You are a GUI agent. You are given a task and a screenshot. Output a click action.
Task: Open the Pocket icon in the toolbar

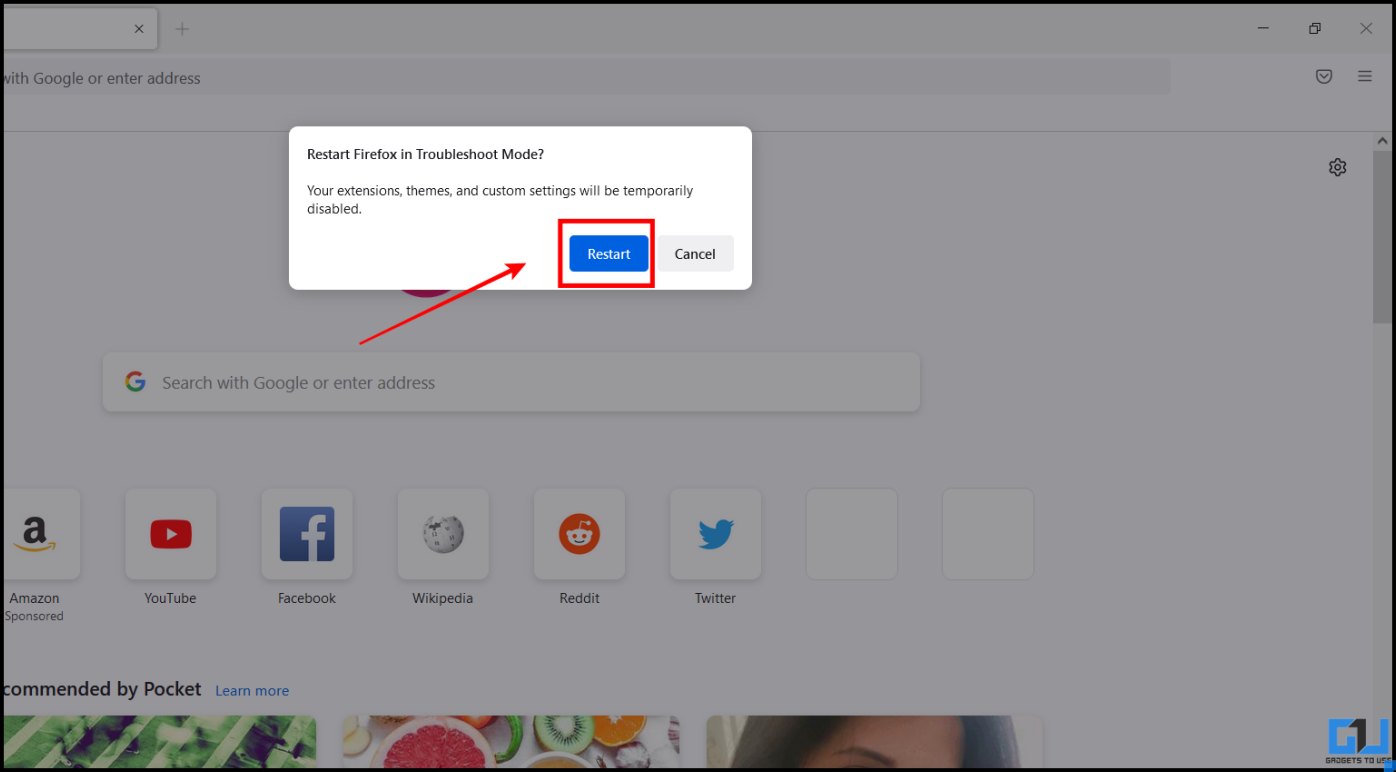pyautogui.click(x=1324, y=77)
